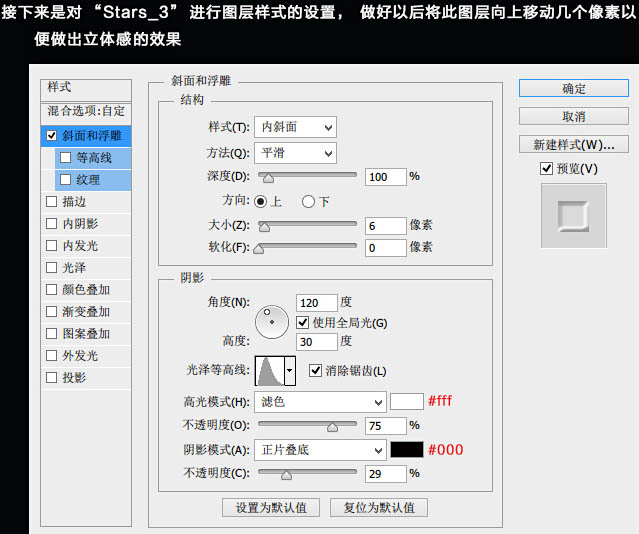Click 设置为默认值 button
This screenshot has height=534, width=639.
point(271,508)
